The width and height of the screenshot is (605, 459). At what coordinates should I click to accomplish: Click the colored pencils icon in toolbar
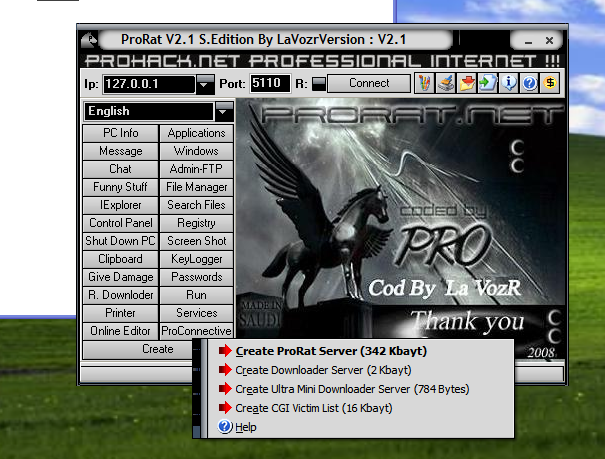[x=427, y=83]
